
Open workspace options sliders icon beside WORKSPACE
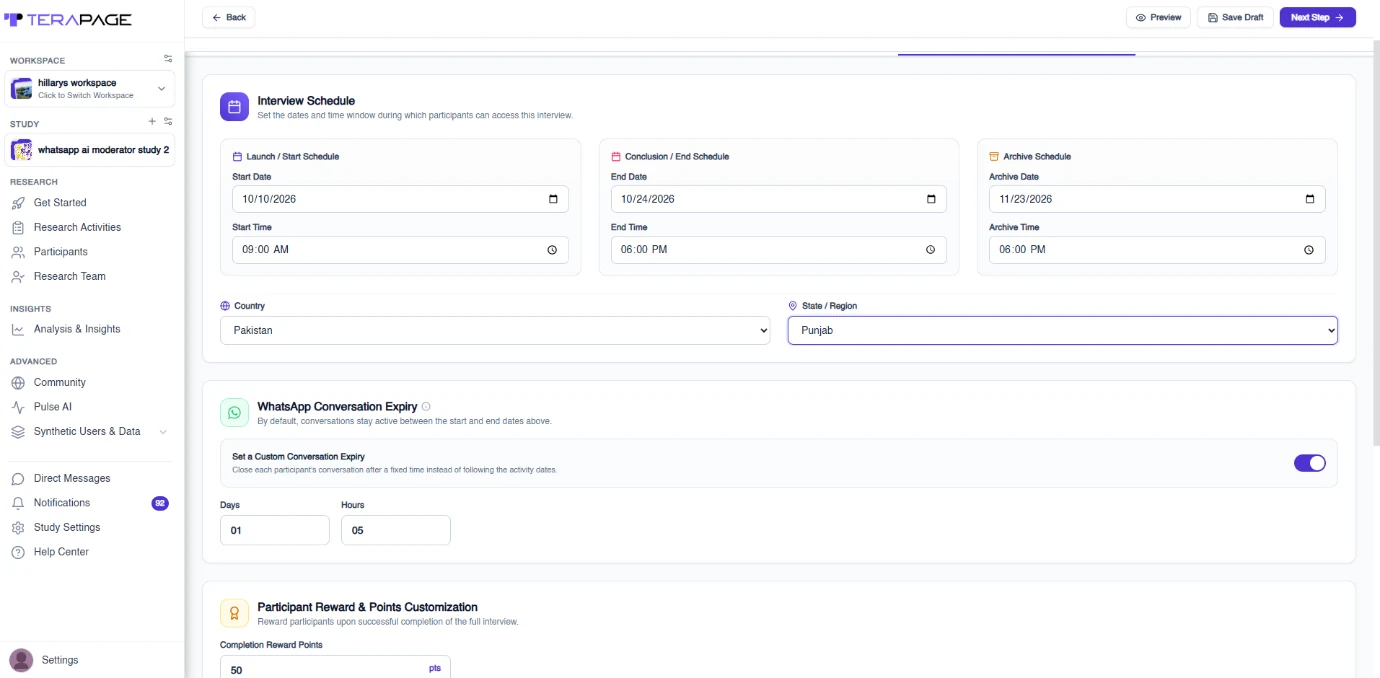(x=168, y=59)
